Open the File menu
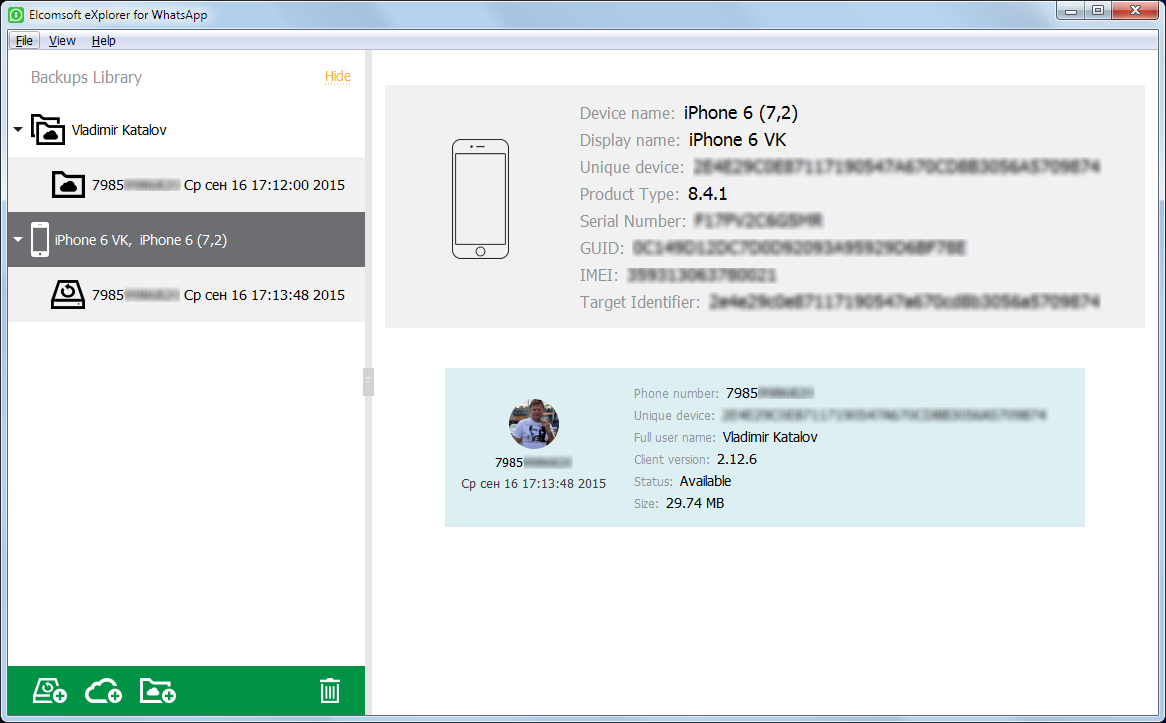The image size is (1166, 723). tap(24, 40)
